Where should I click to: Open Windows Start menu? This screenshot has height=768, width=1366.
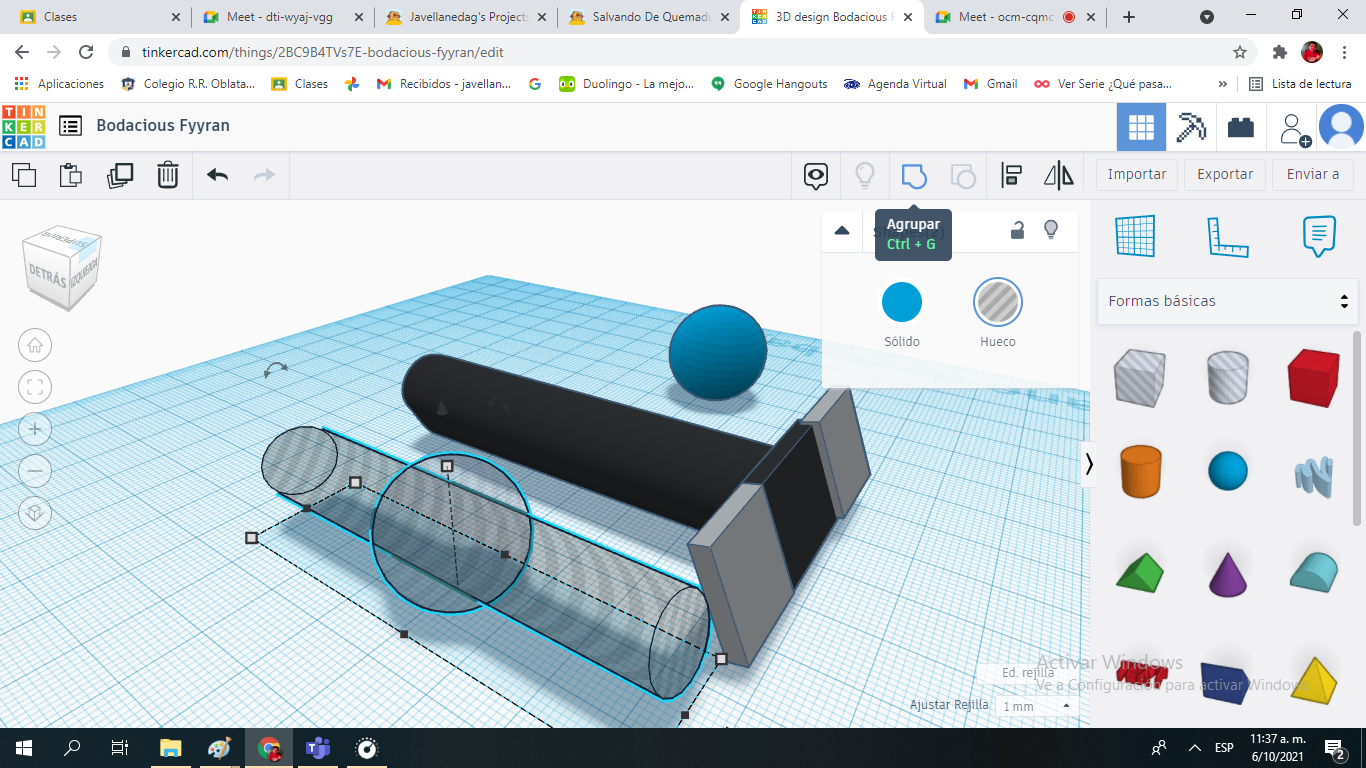[24, 747]
